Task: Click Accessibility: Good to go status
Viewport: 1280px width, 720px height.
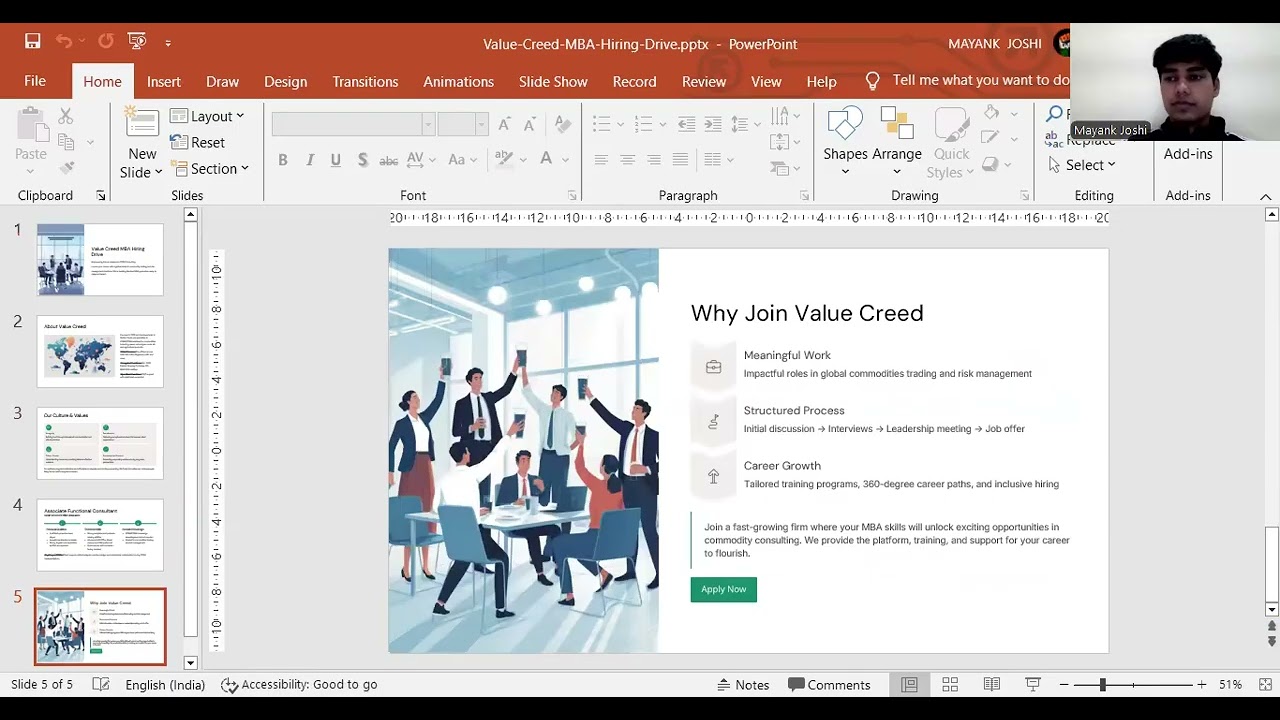Action: coord(299,685)
